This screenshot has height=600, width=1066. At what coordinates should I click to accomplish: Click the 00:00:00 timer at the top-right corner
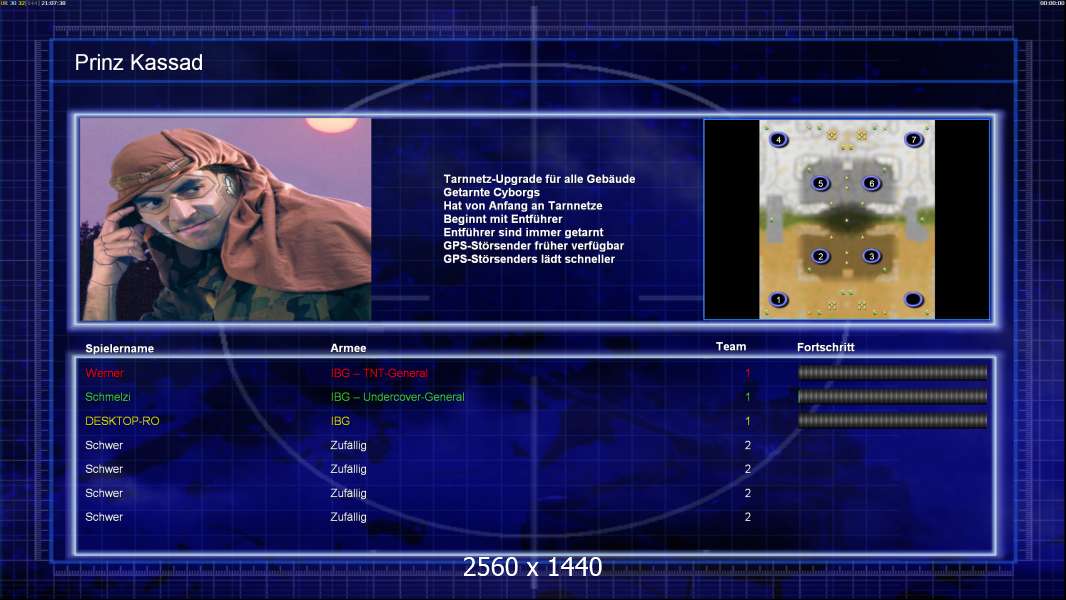tap(1052, 3)
